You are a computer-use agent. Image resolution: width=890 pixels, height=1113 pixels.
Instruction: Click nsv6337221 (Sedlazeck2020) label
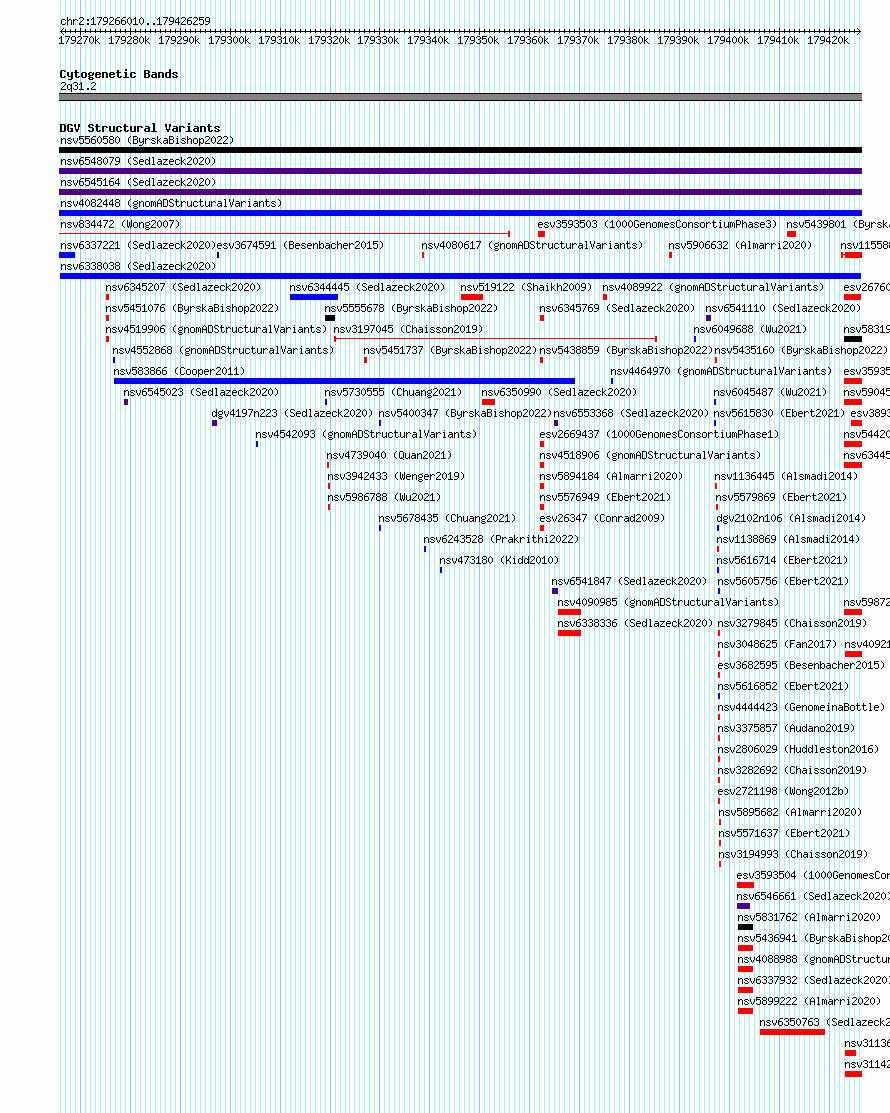click(x=138, y=245)
